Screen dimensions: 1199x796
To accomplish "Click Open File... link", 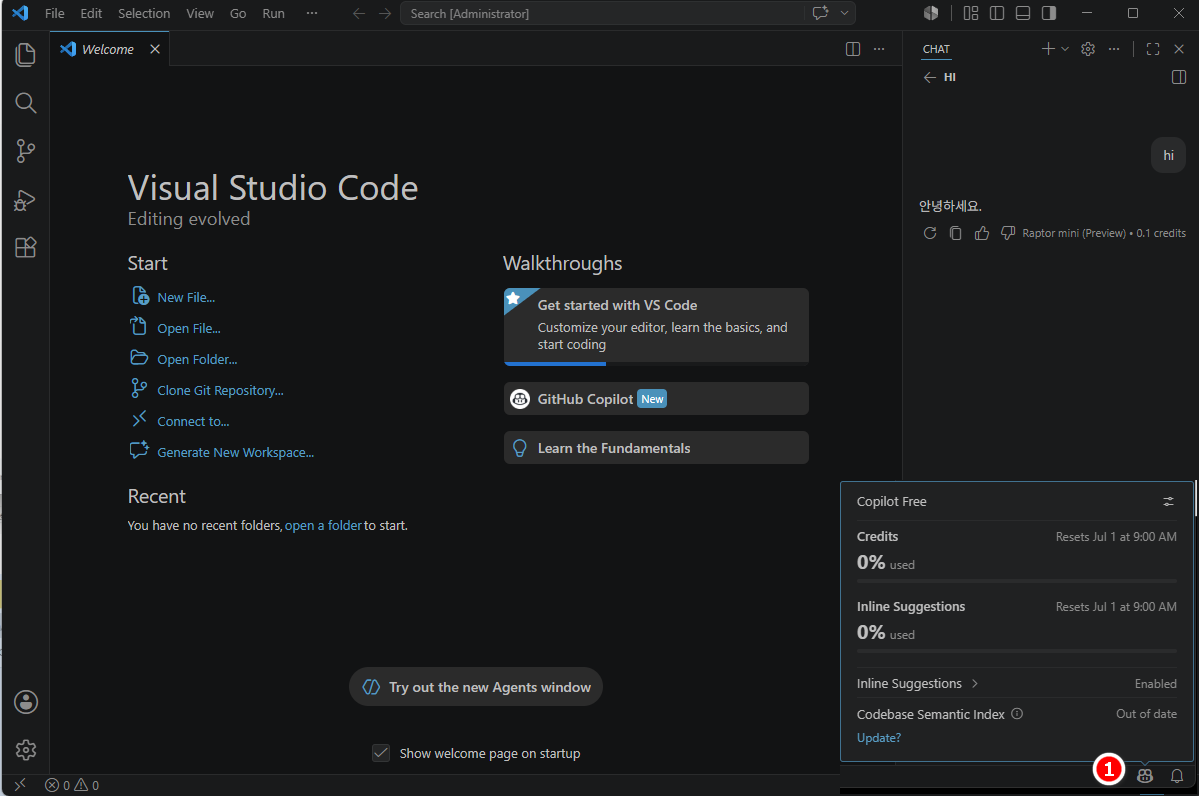I will [x=189, y=328].
